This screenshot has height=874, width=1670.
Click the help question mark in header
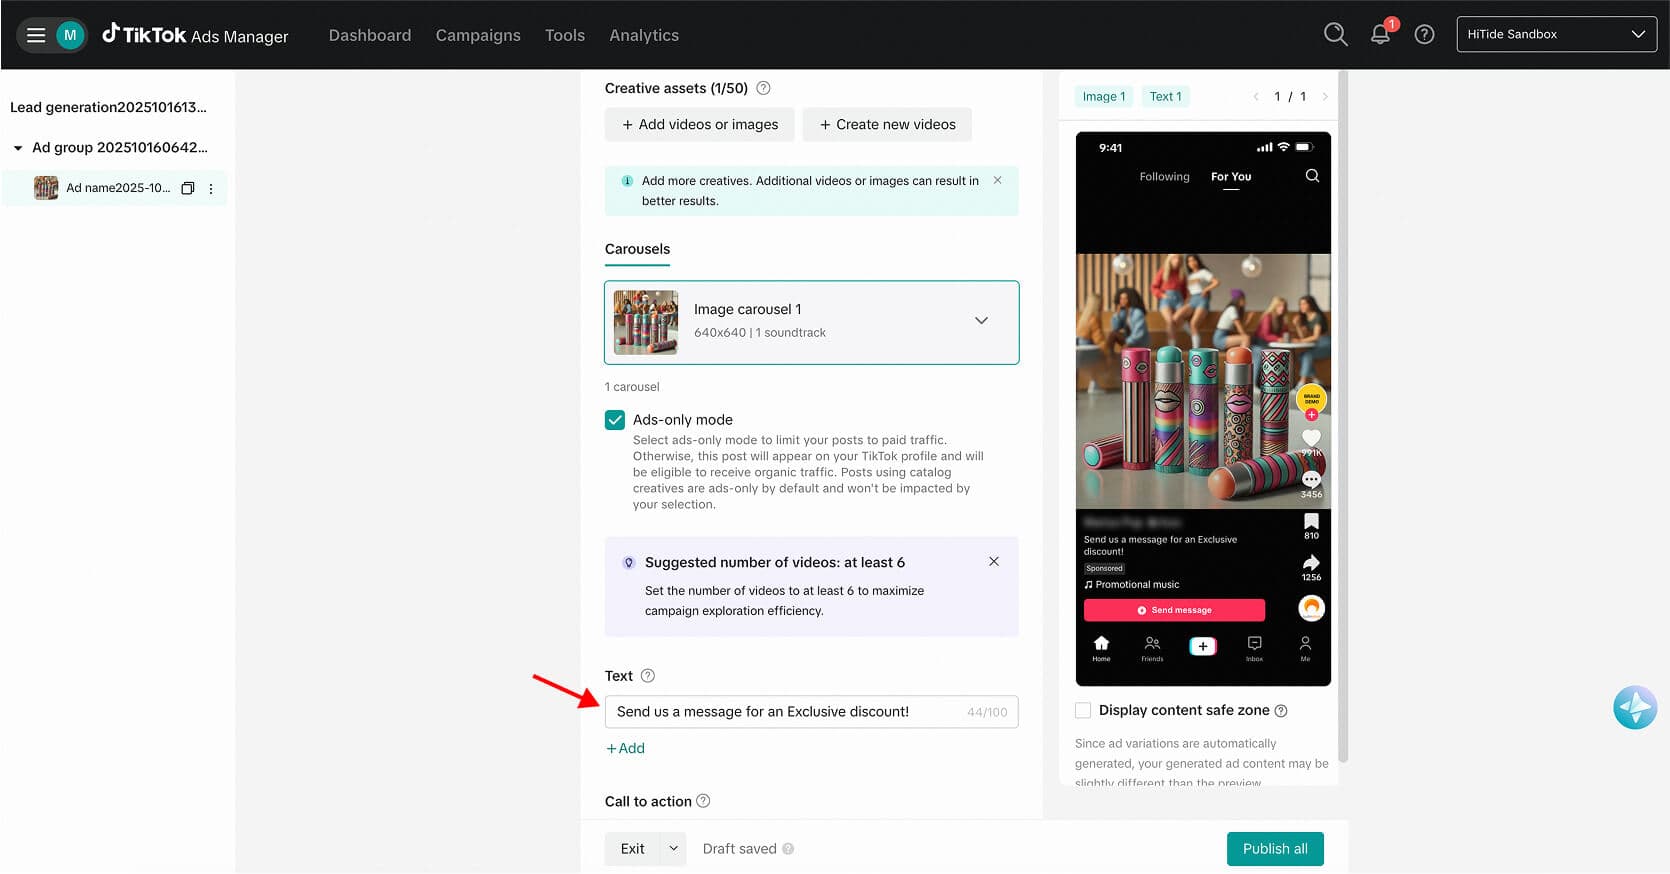point(1424,35)
